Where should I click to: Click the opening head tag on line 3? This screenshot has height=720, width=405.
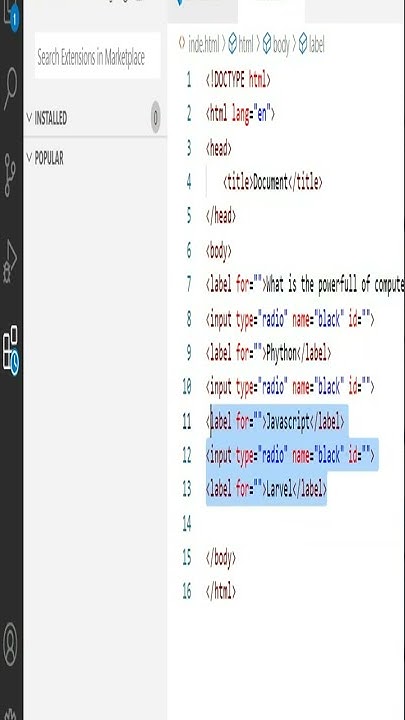[x=219, y=148]
